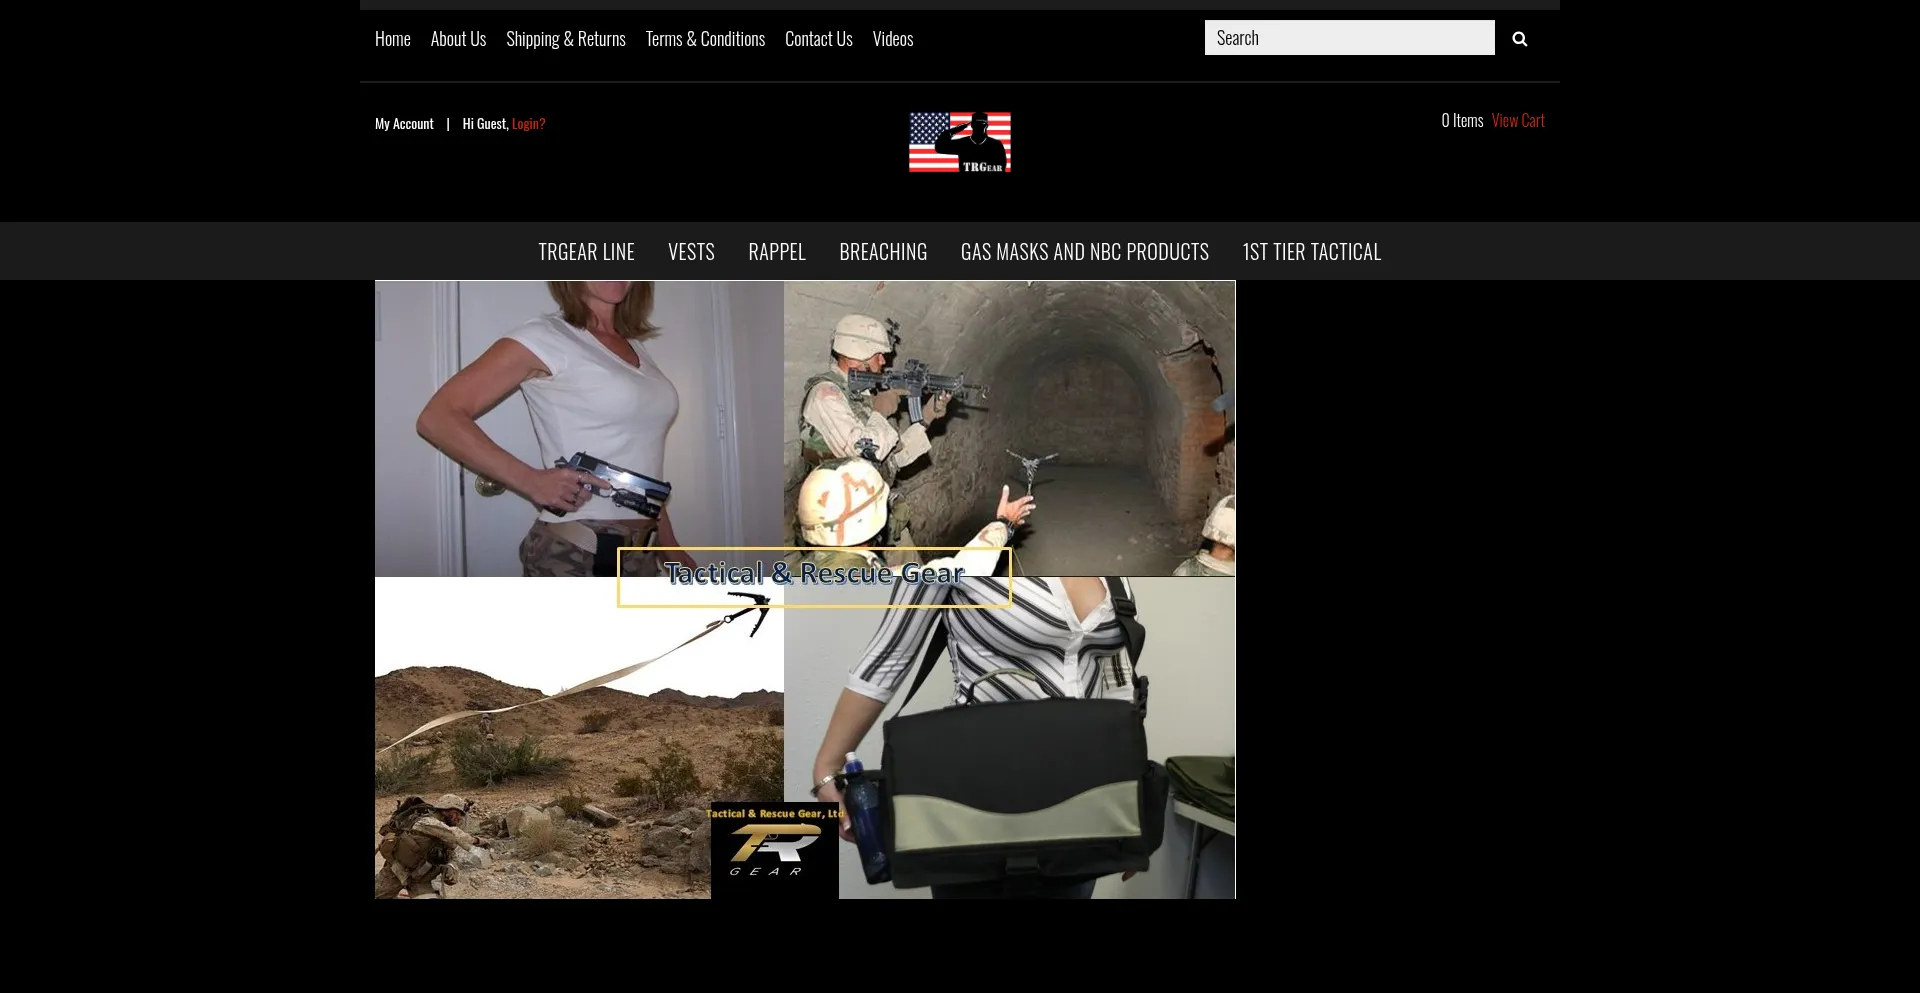Click the TRGear flag logo
1920x993 pixels.
coord(959,142)
